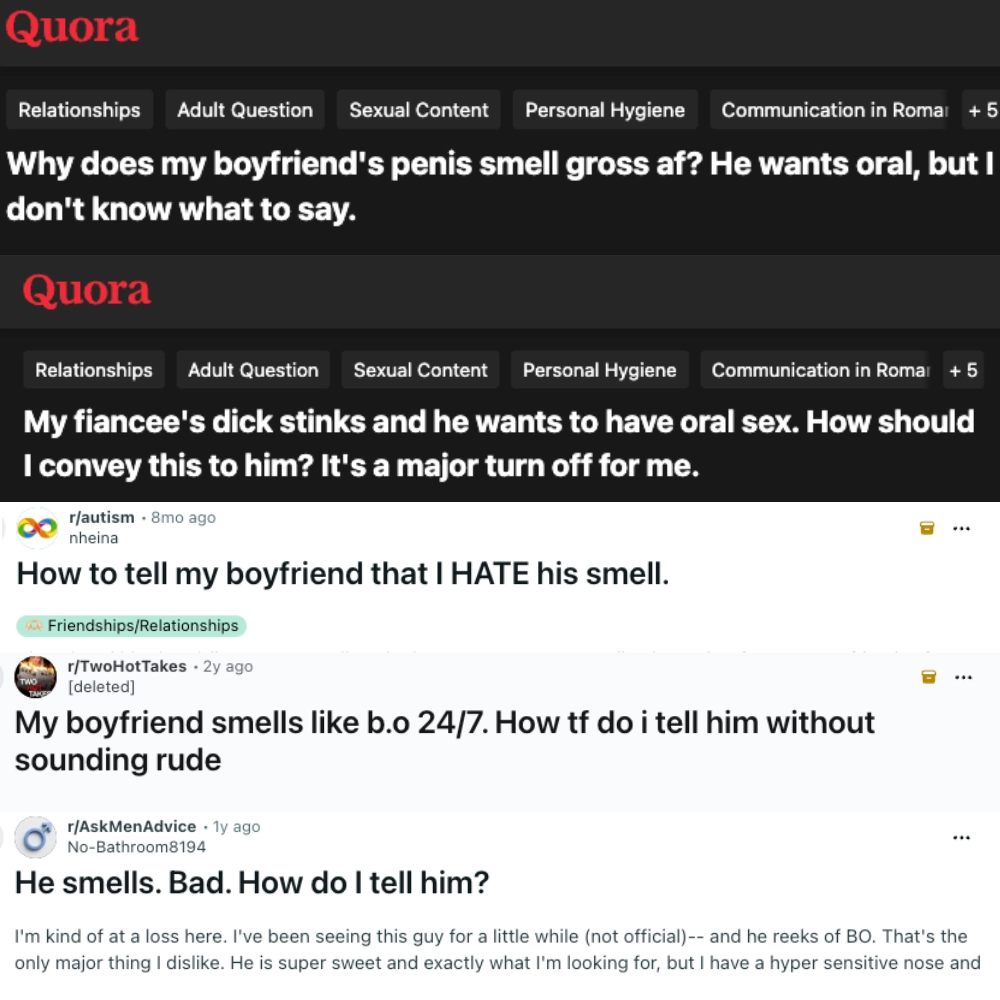Screen dimensions: 1000x1000
Task: Open more options on r/TwoHotTakes post
Action: coord(963,677)
